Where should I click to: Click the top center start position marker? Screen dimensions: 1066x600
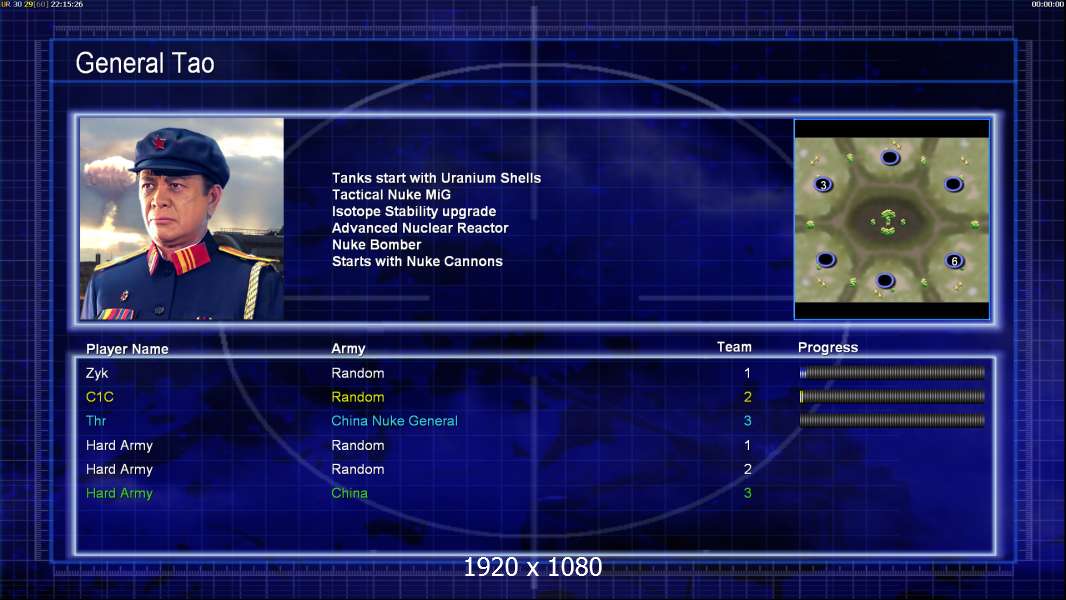tap(890, 158)
